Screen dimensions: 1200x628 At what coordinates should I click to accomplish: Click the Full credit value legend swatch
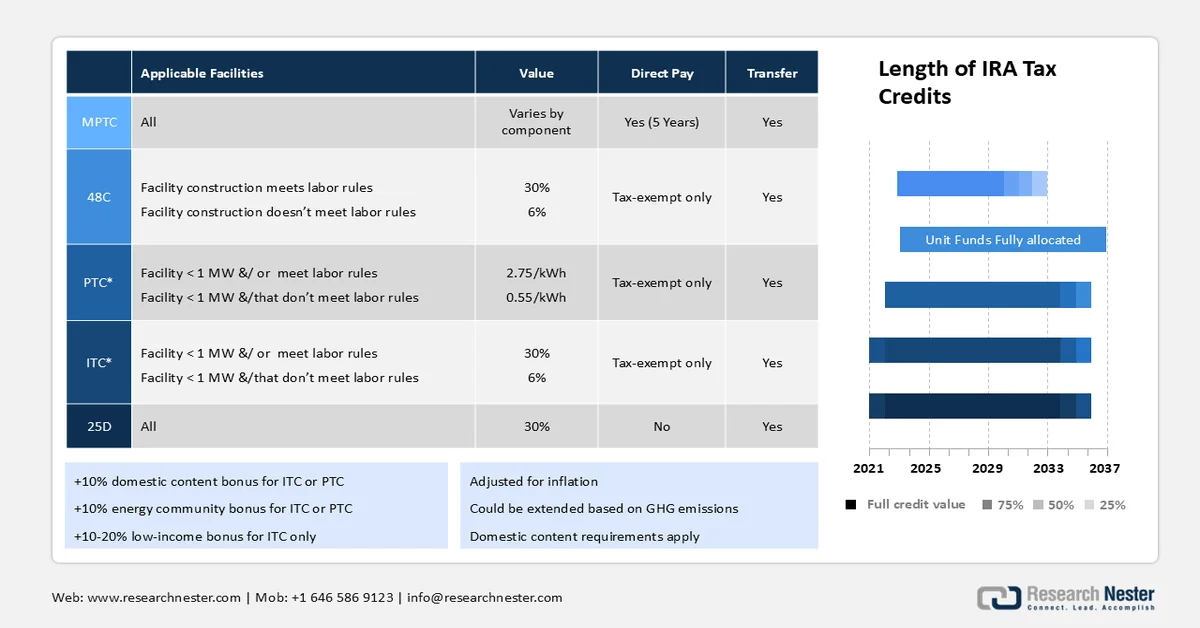click(x=850, y=505)
